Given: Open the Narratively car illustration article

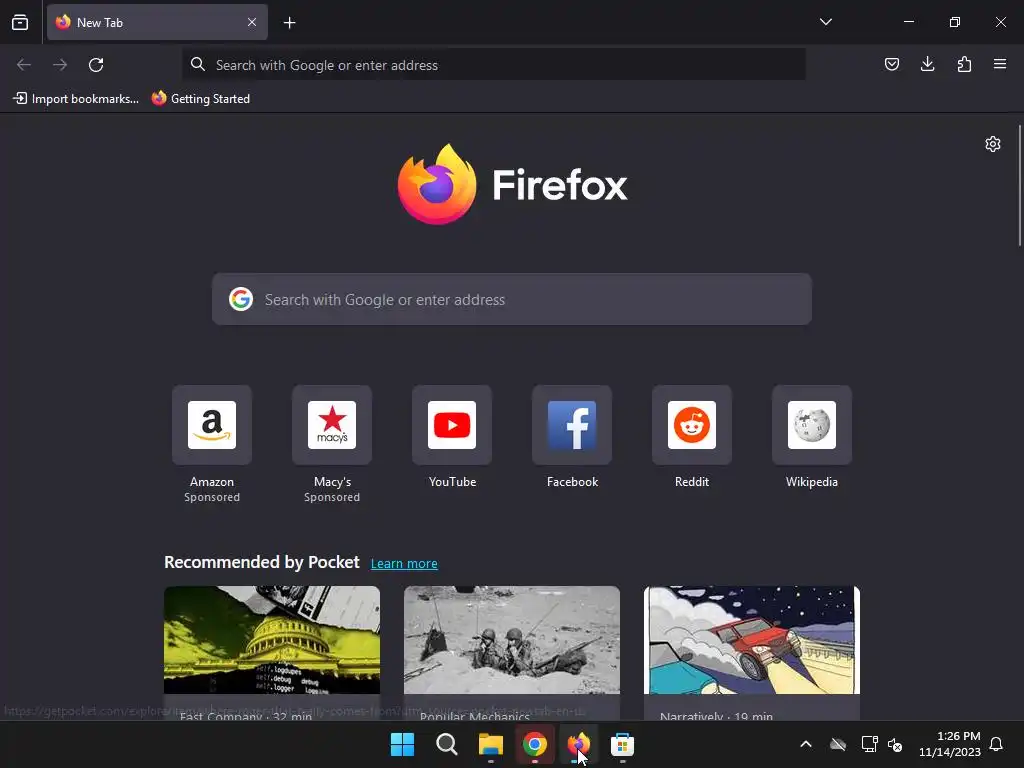Looking at the screenshot, I should 752,640.
